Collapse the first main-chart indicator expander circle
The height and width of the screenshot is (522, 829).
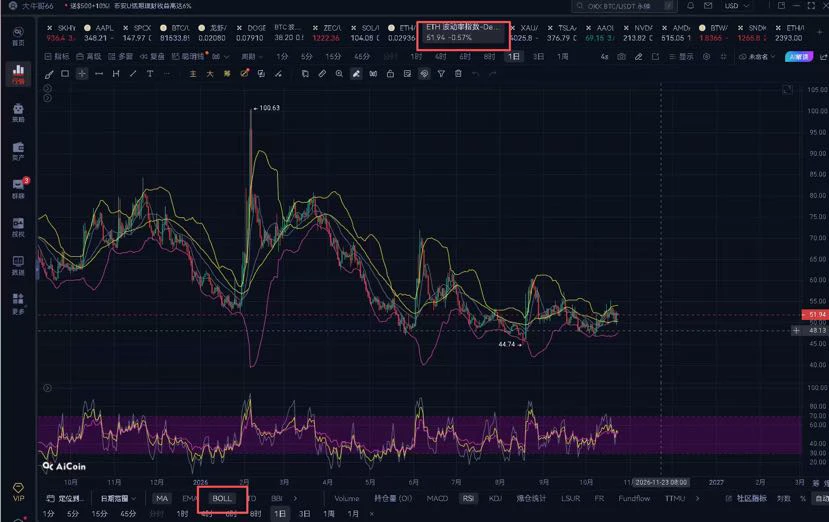47,88
